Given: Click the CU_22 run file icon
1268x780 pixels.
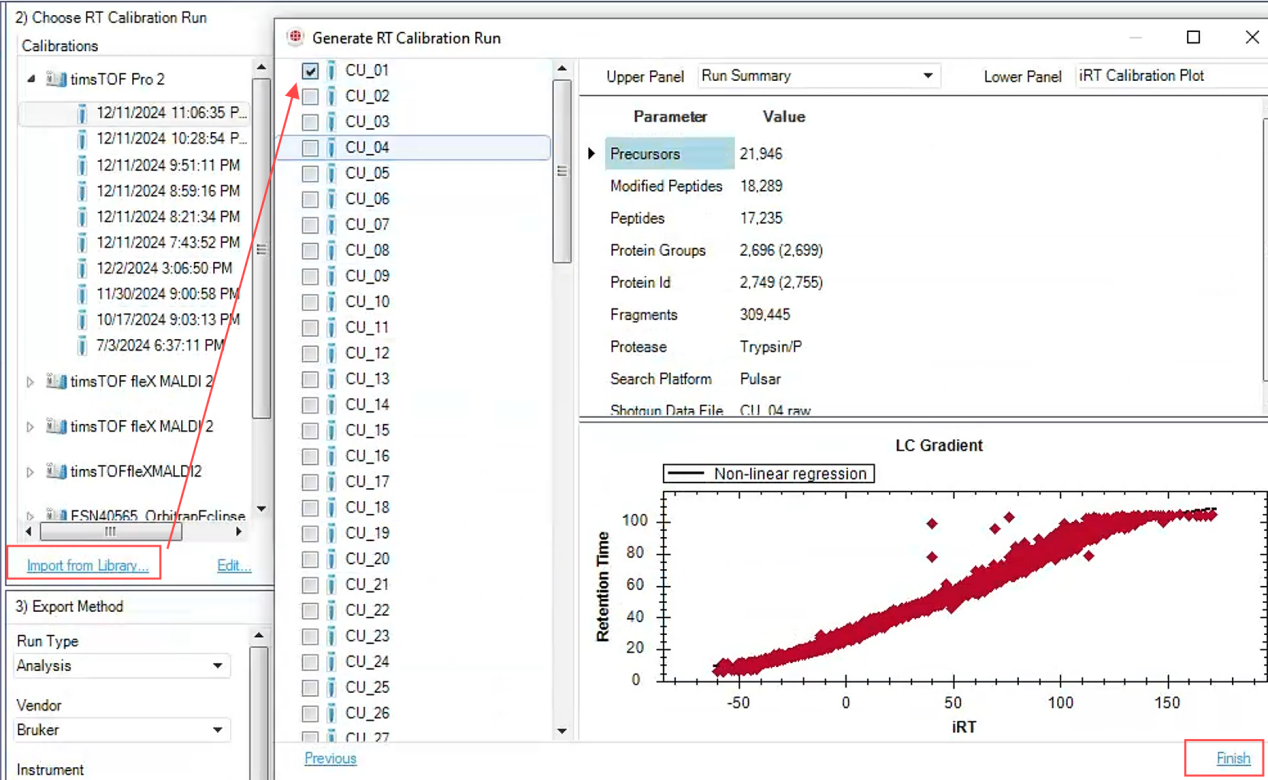Looking at the screenshot, I should [x=332, y=611].
